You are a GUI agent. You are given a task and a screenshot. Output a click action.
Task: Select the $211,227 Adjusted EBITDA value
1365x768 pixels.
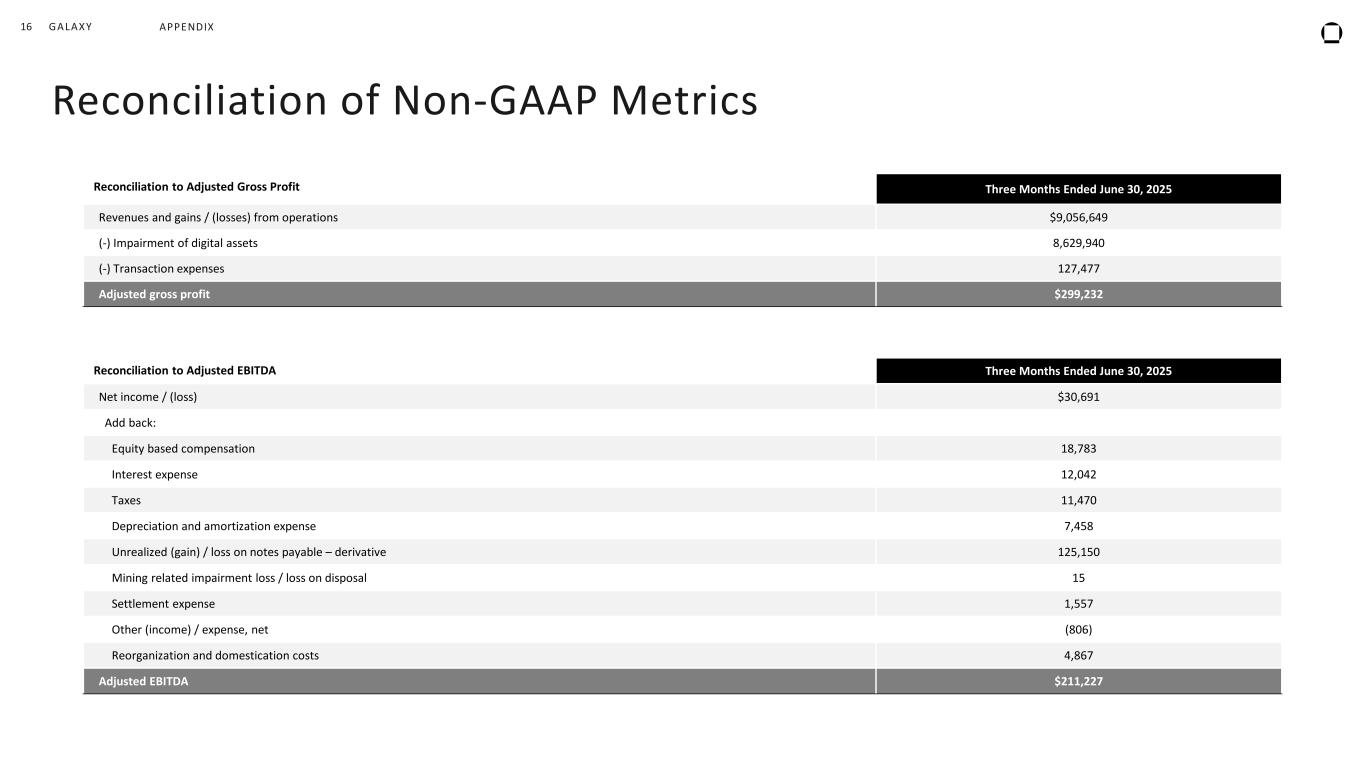[1077, 682]
